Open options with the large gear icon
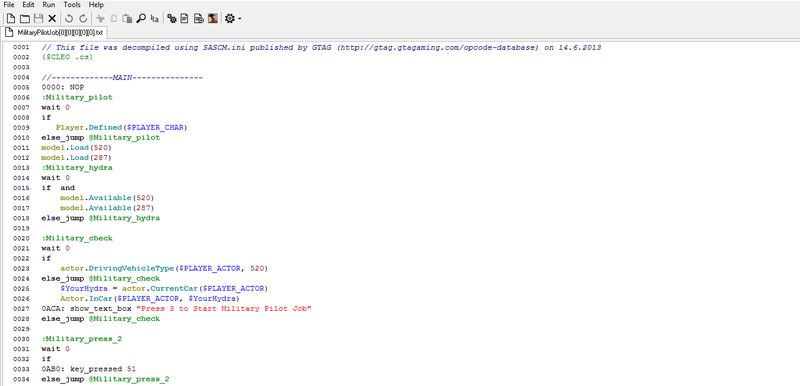This screenshot has height=386, width=800. tap(230, 18)
